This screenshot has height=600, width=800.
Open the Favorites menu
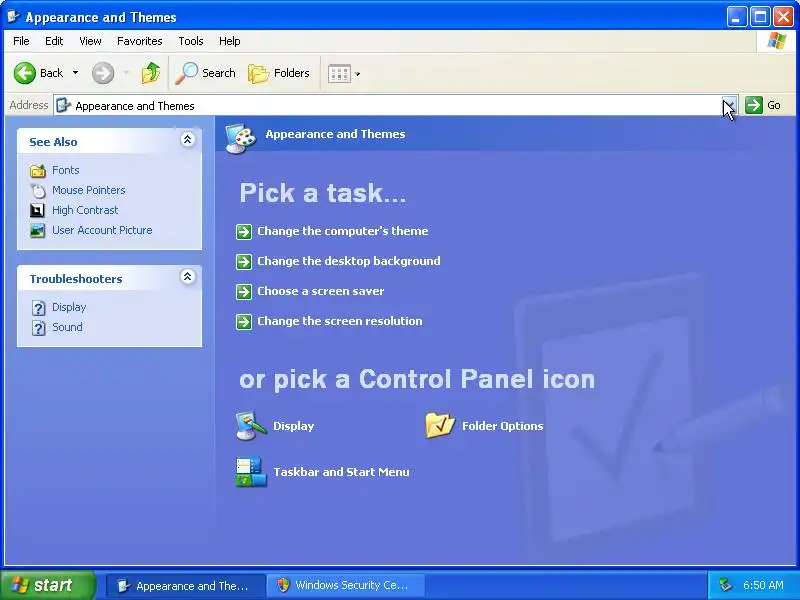[x=140, y=41]
